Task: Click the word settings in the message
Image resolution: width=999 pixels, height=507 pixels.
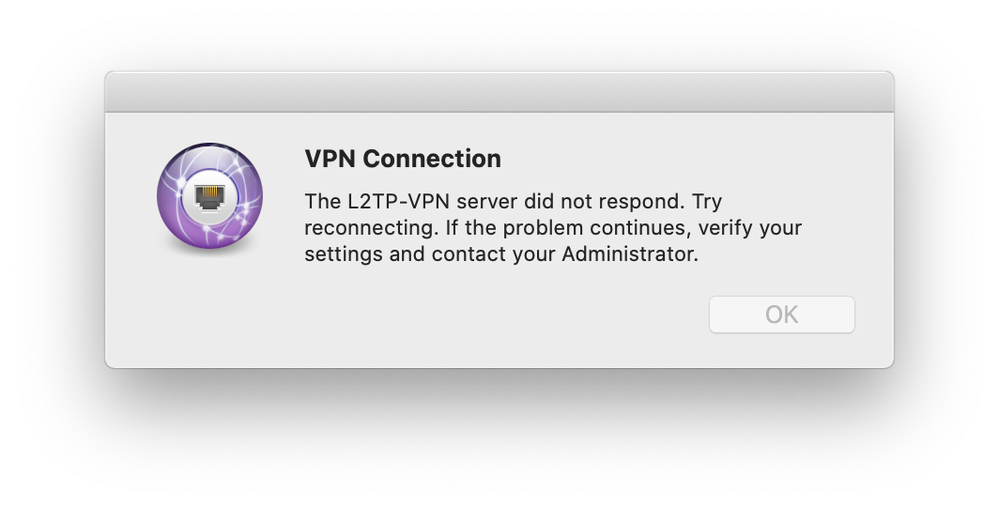Action: (x=343, y=254)
